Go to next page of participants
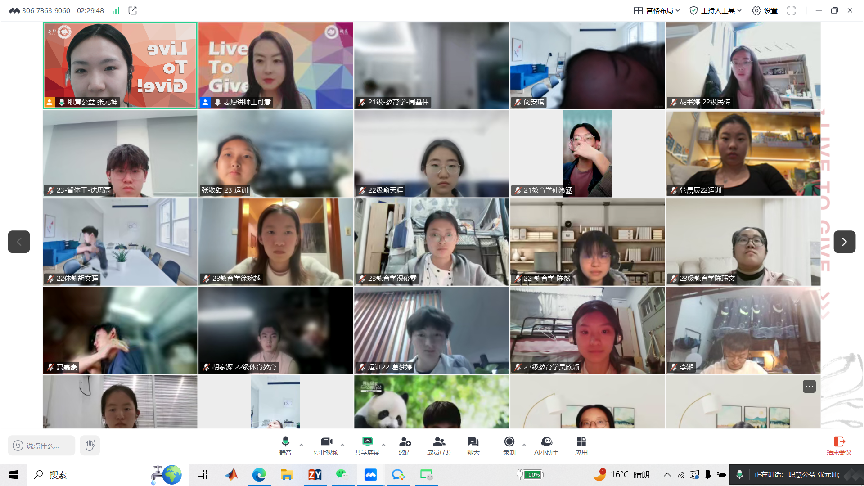The width and height of the screenshot is (864, 486). coord(845,241)
